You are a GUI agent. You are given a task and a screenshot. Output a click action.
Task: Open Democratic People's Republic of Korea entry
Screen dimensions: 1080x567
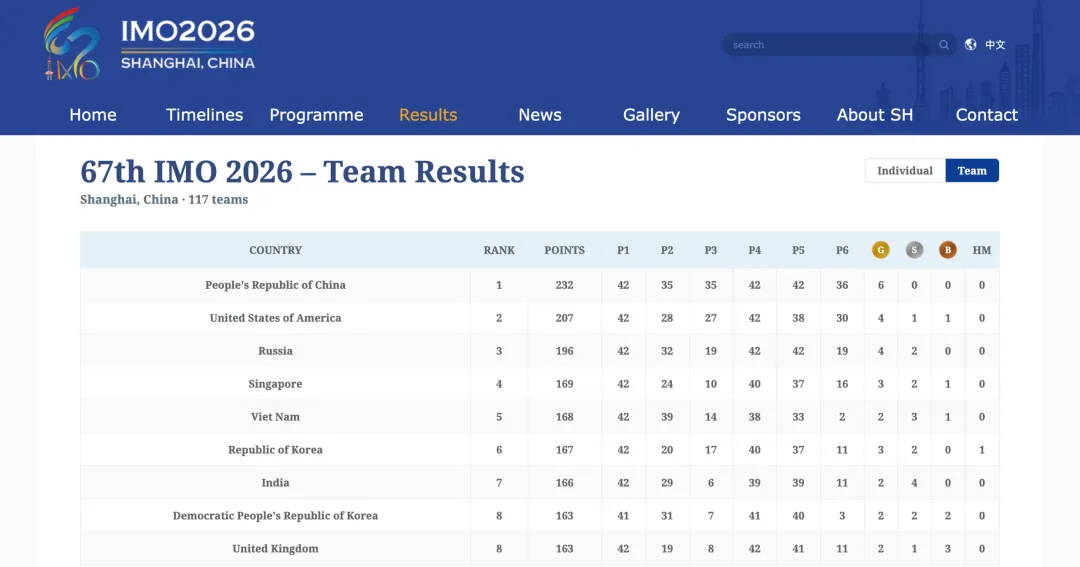(276, 516)
